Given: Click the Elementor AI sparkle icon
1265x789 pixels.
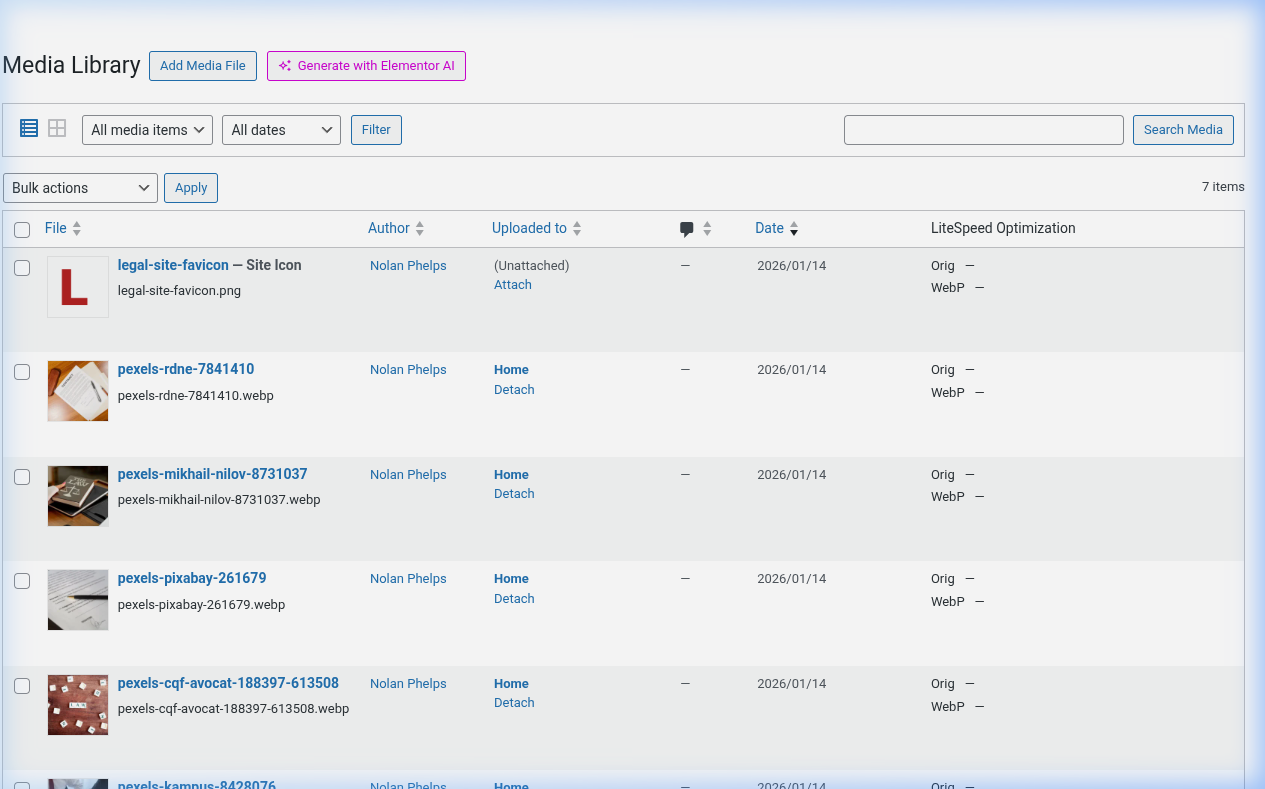Looking at the screenshot, I should tap(283, 65).
